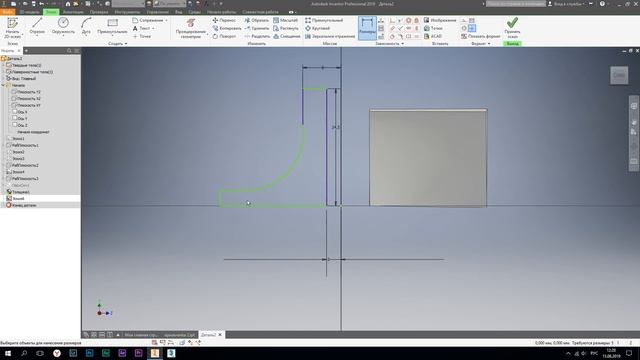Viewport: 640px width, 360px height.
Task: Choose the Сопряжение fillet tool
Action: tap(147, 20)
